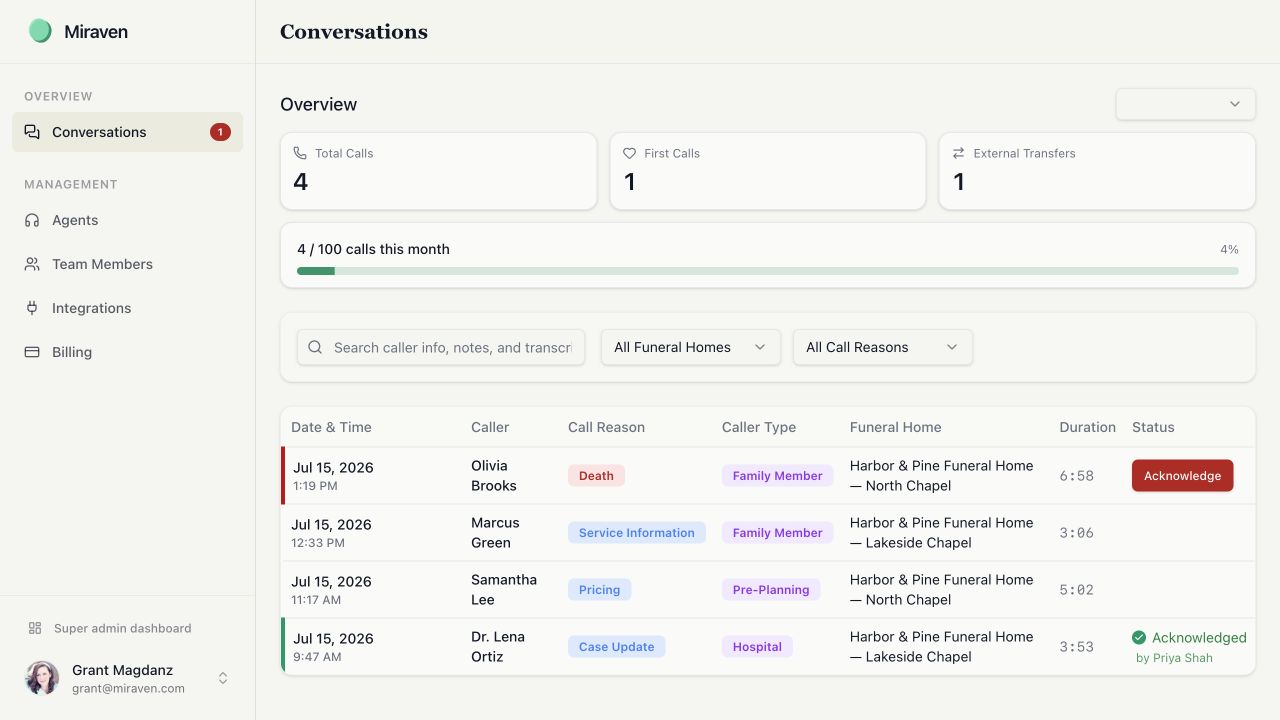Open the call from Olivia Brooks
This screenshot has height=720, width=1280.
pyautogui.click(x=768, y=476)
